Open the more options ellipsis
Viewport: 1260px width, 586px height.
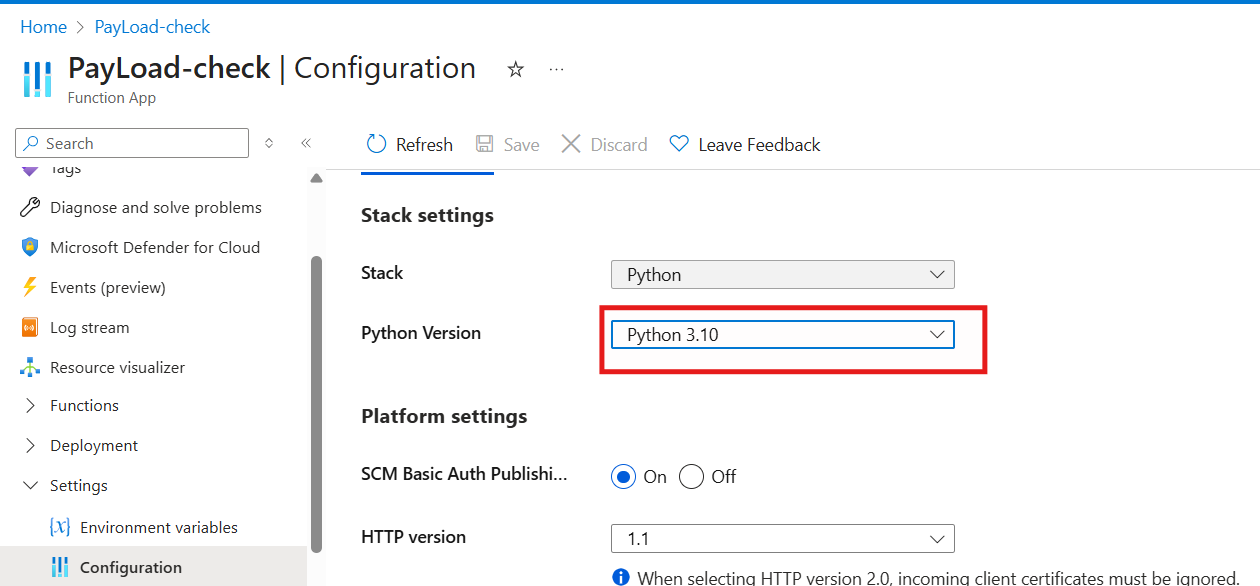pos(557,70)
